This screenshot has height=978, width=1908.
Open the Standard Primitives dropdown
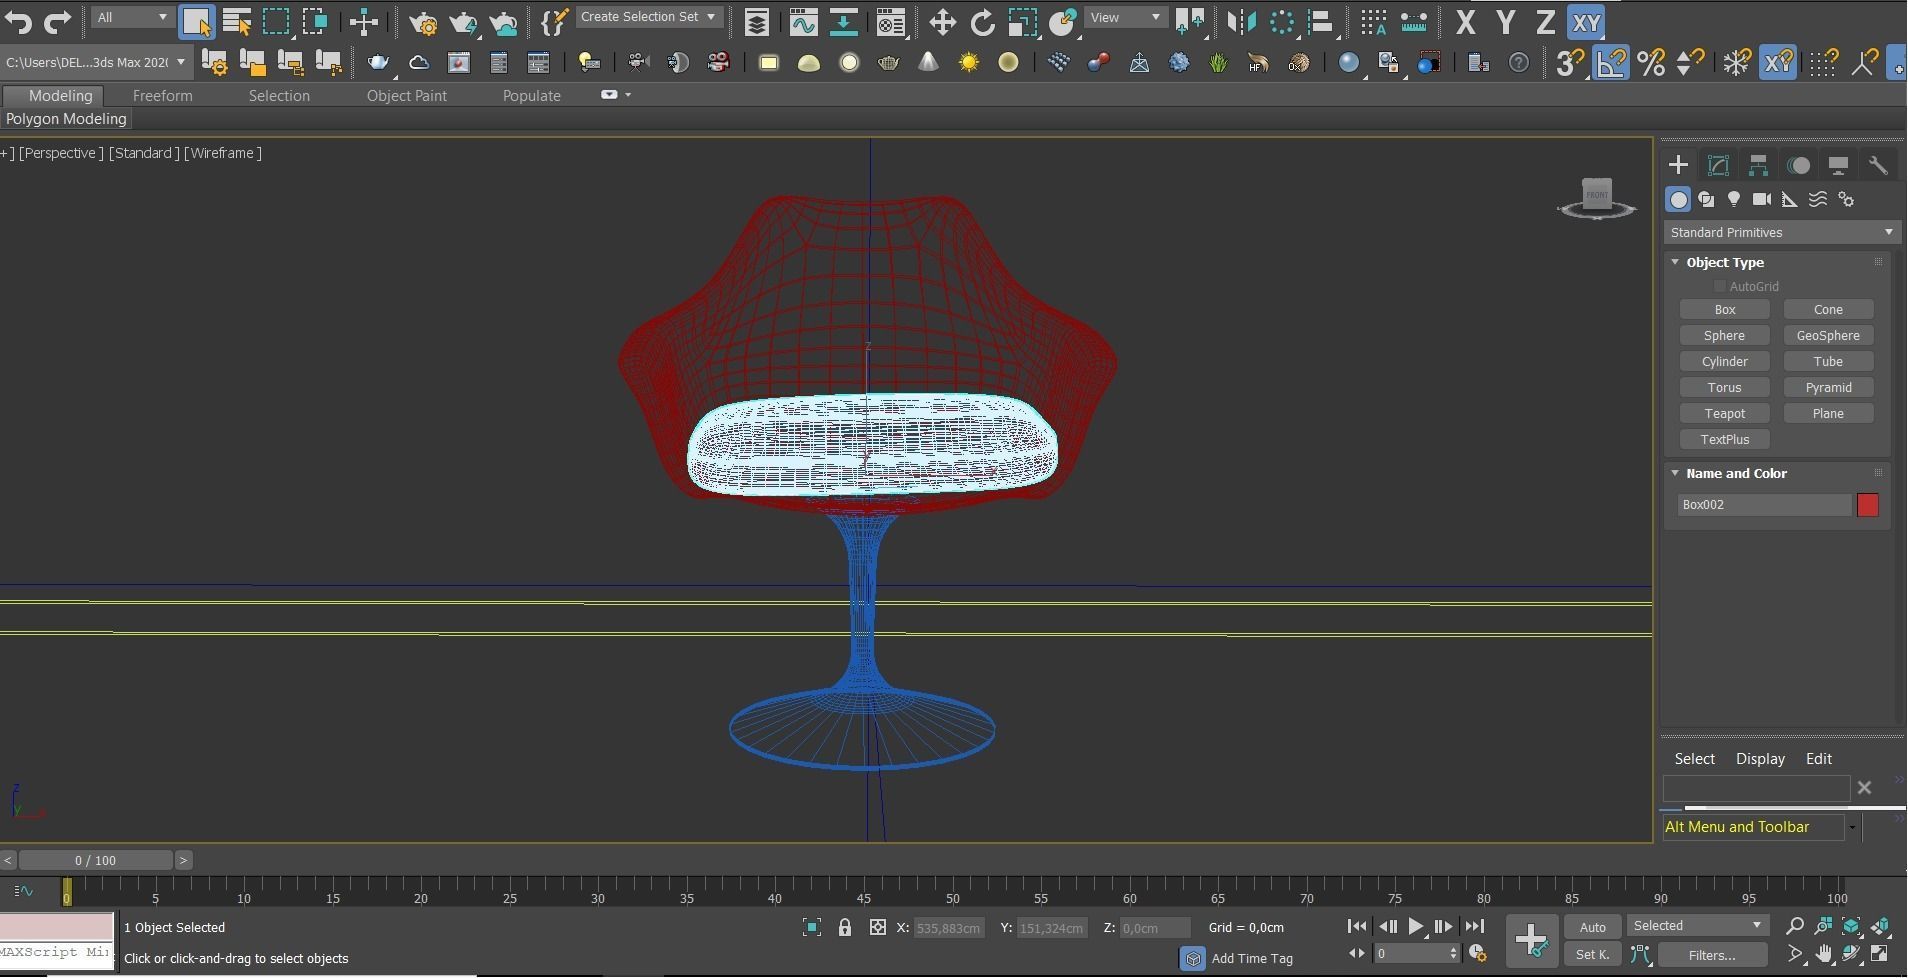(1782, 232)
